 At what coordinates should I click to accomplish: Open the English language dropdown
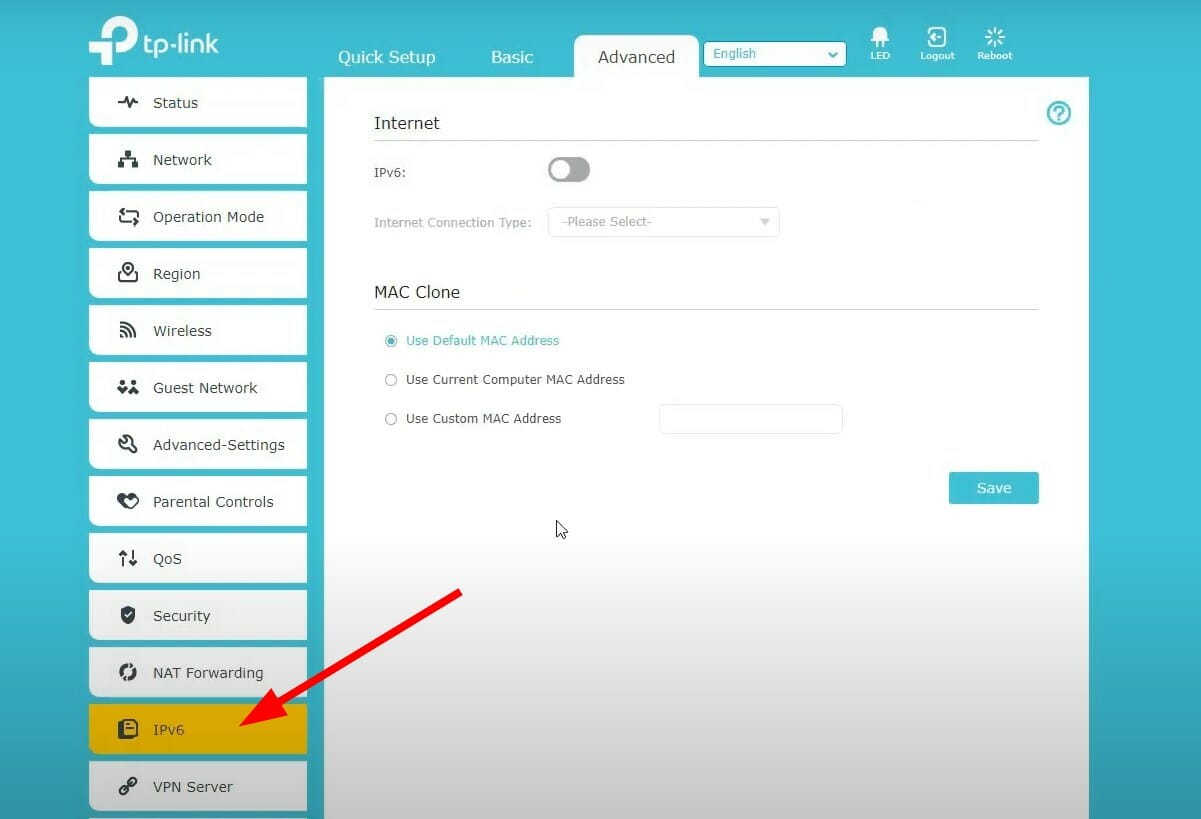pos(775,54)
